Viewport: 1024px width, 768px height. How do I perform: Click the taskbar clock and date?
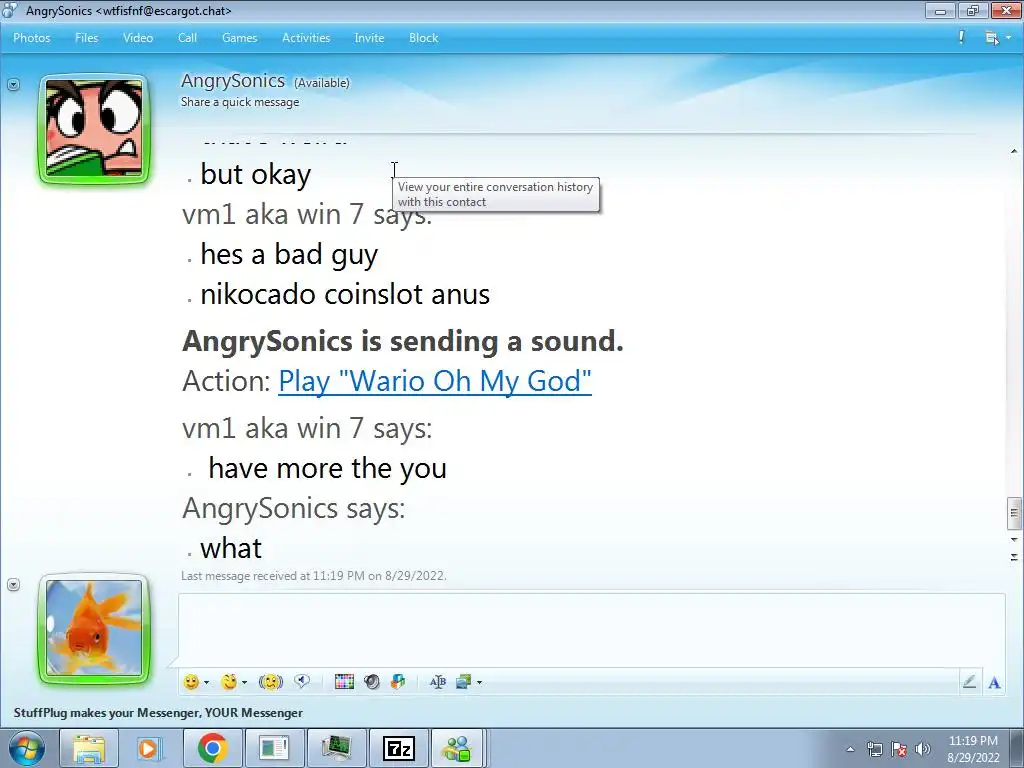point(973,749)
